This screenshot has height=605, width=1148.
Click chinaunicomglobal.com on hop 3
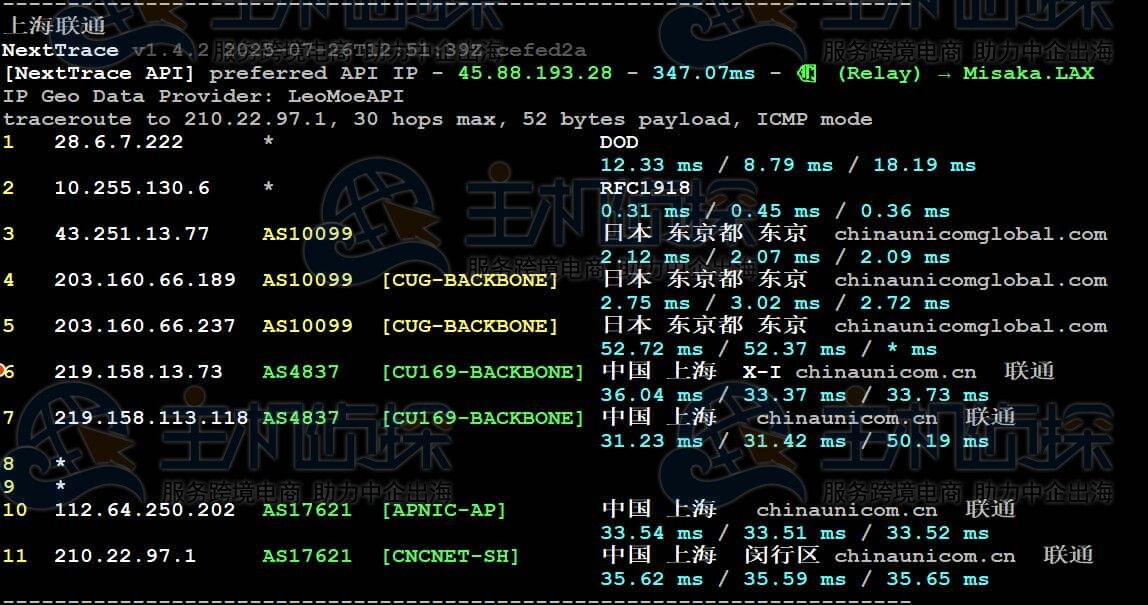971,235
